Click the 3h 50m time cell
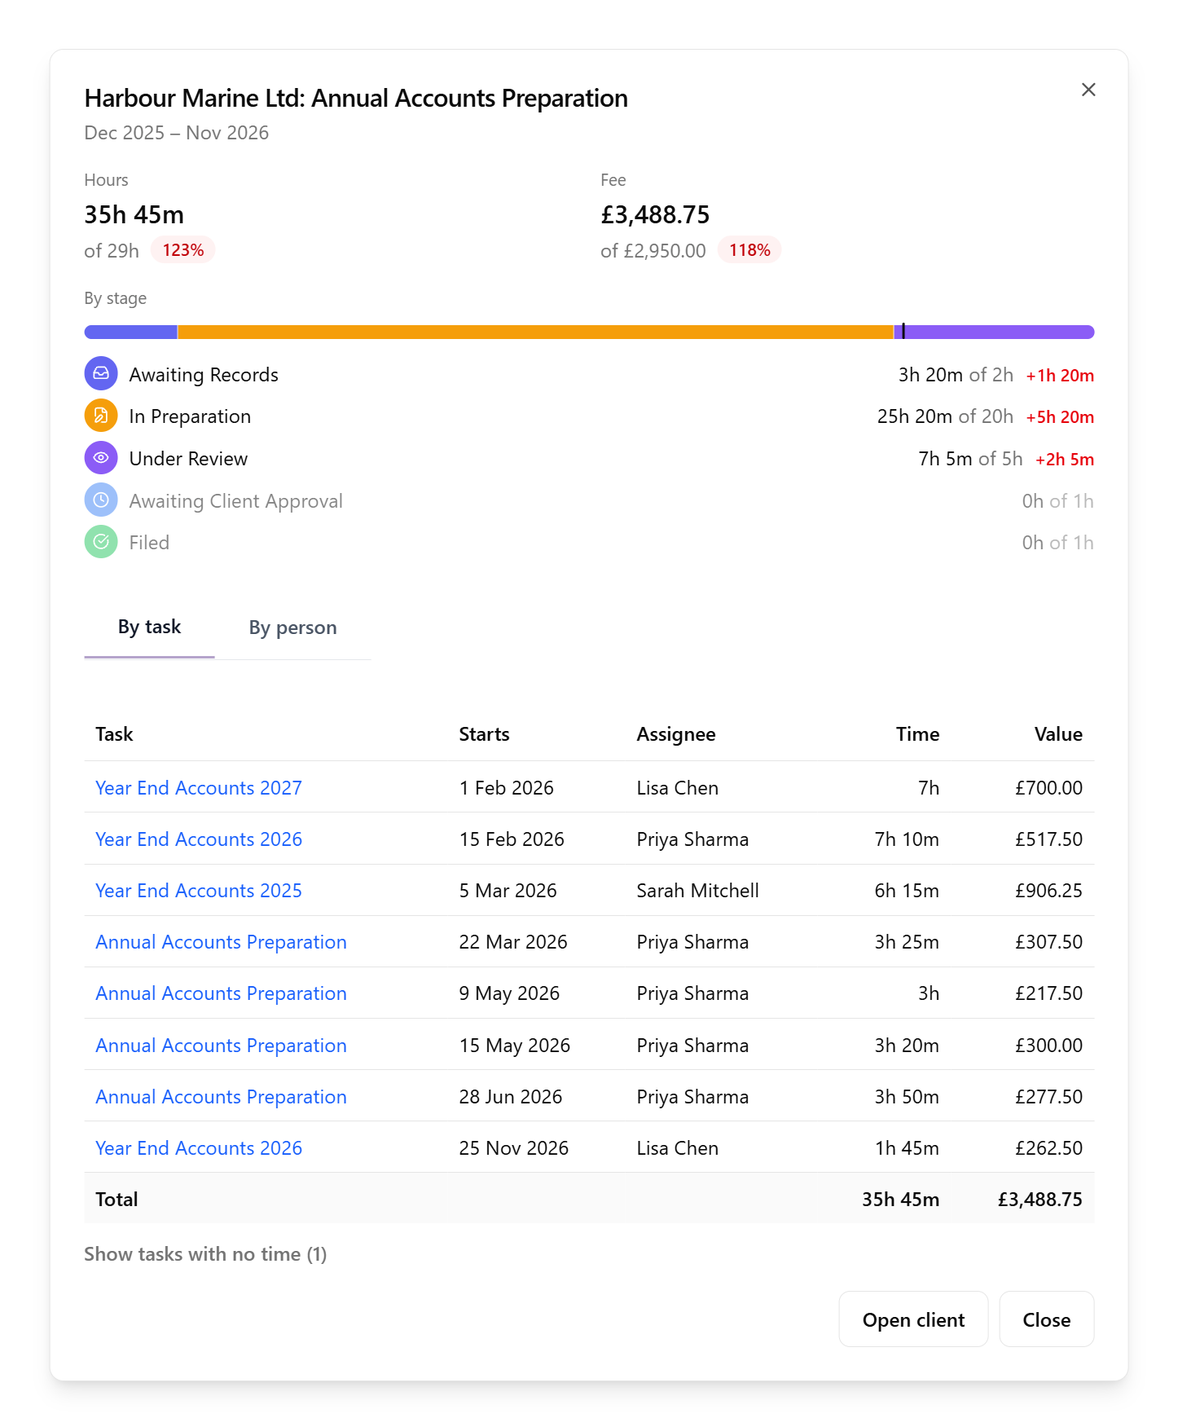The image size is (1178, 1422). [x=907, y=1097]
